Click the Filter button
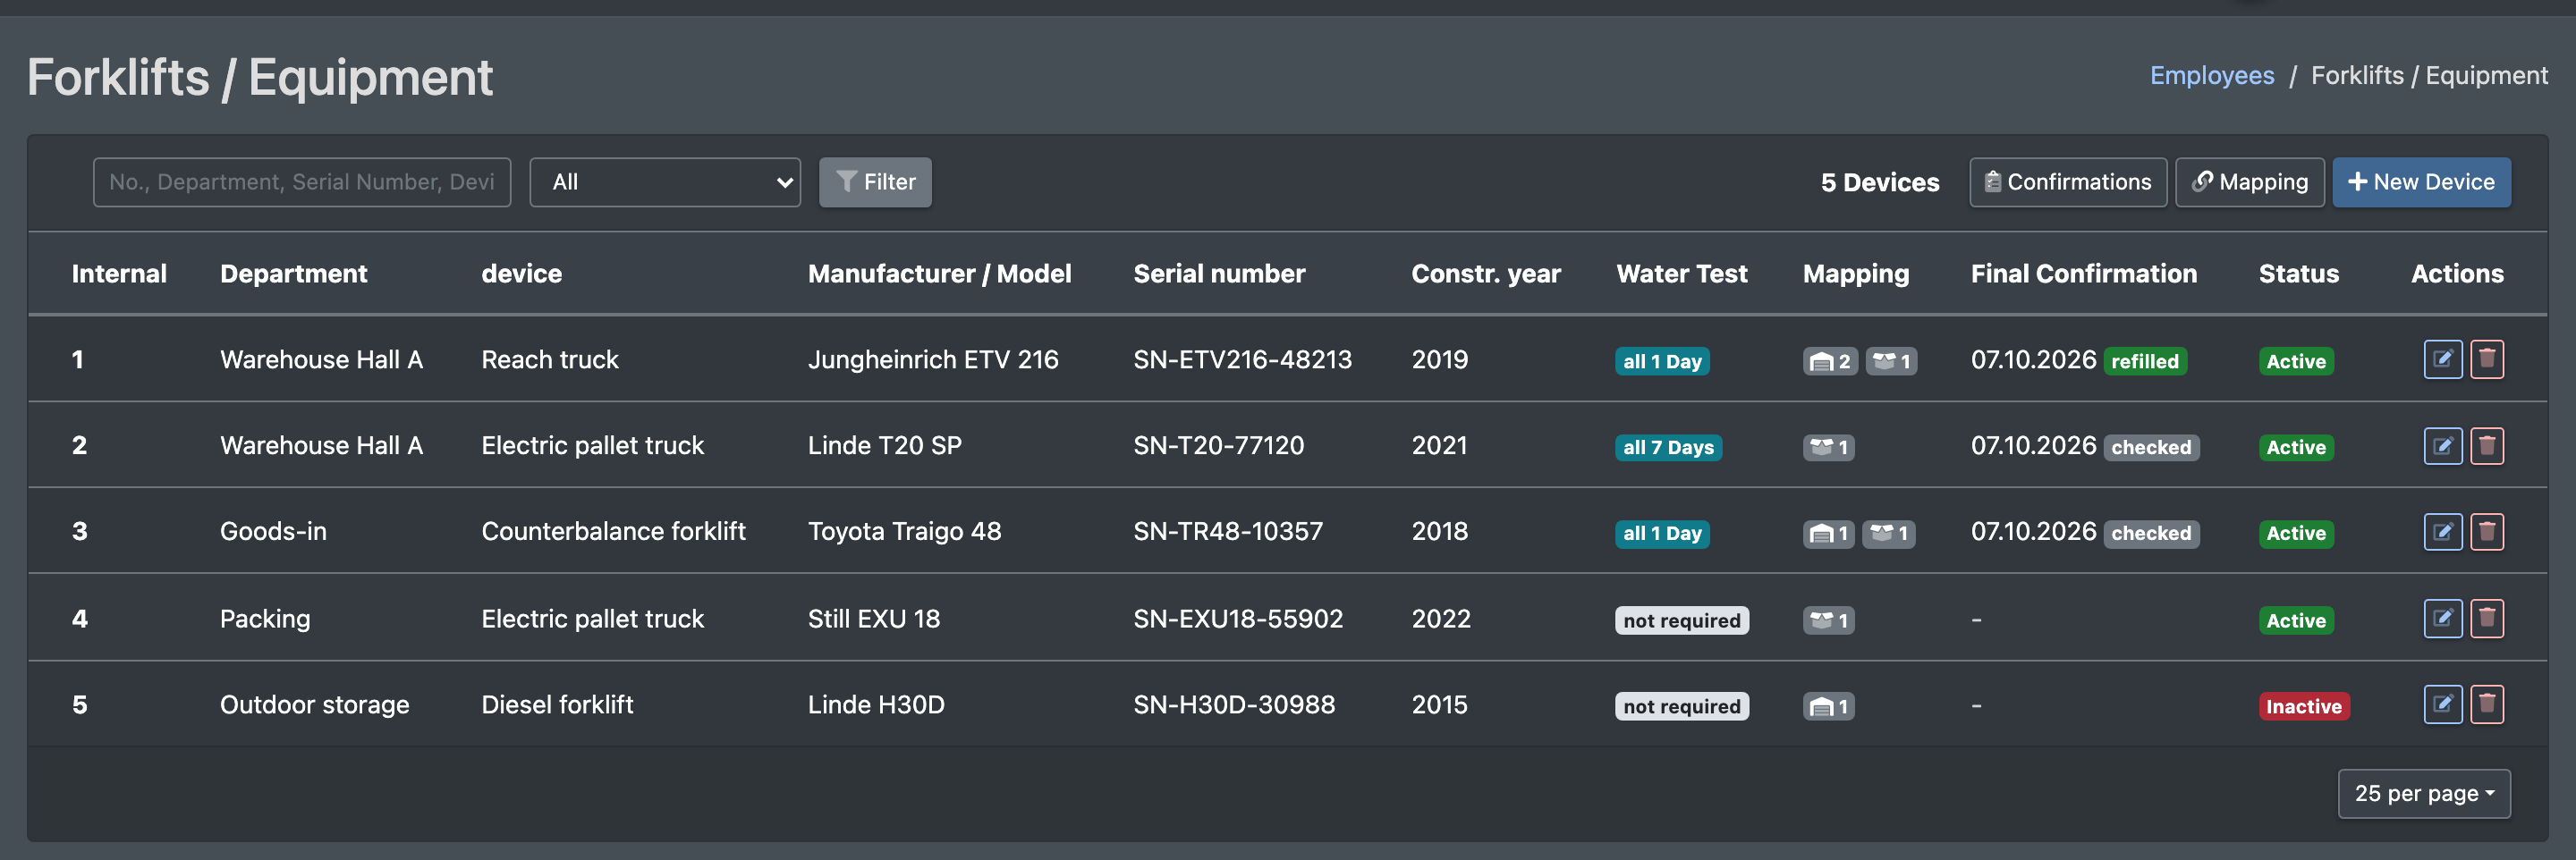 (875, 182)
